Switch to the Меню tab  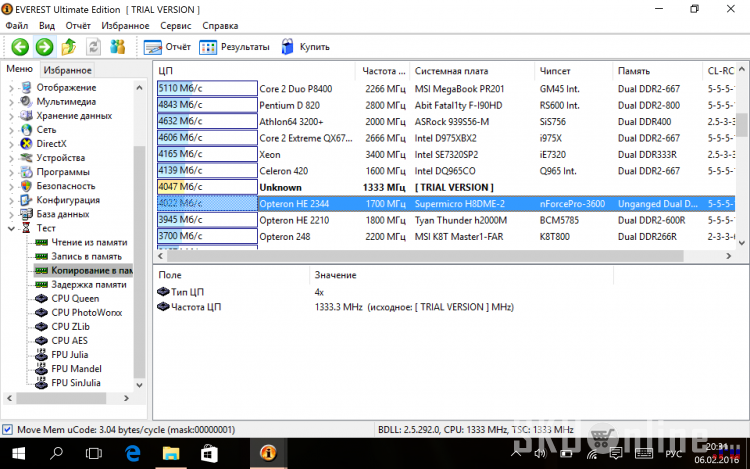click(19, 69)
